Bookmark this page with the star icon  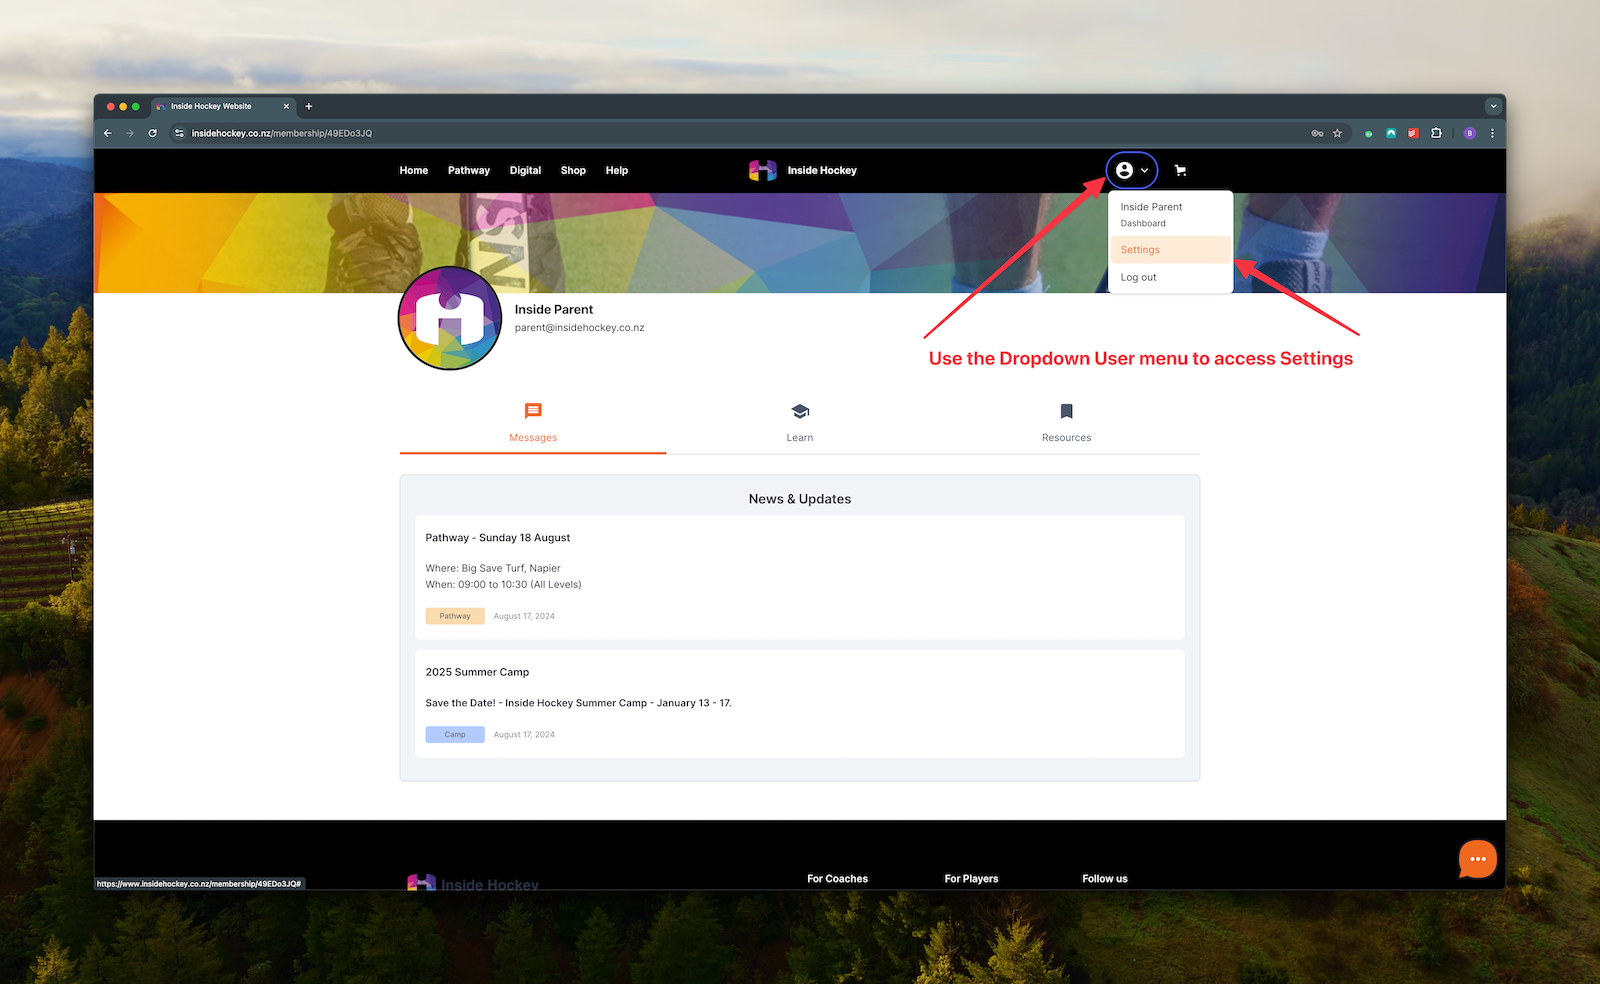(x=1337, y=133)
